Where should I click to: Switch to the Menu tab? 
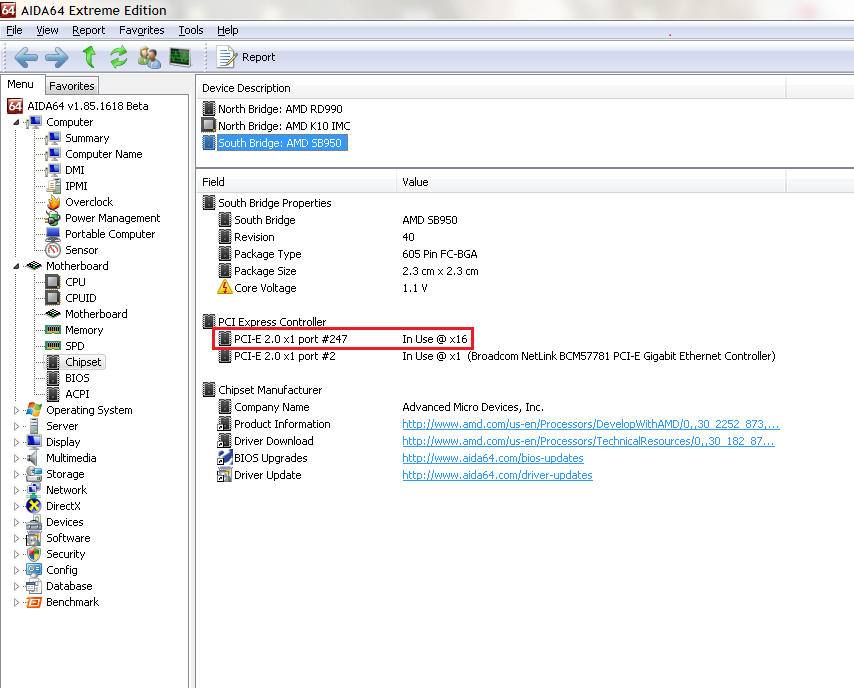[x=21, y=84]
